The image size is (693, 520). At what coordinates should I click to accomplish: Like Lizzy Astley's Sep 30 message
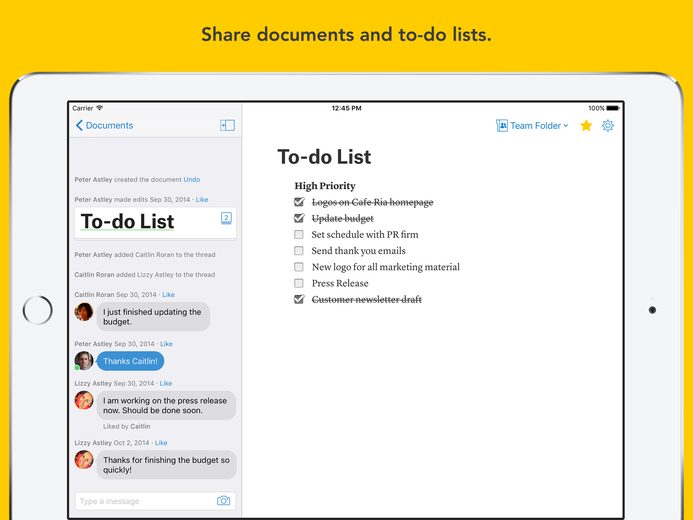[x=166, y=383]
